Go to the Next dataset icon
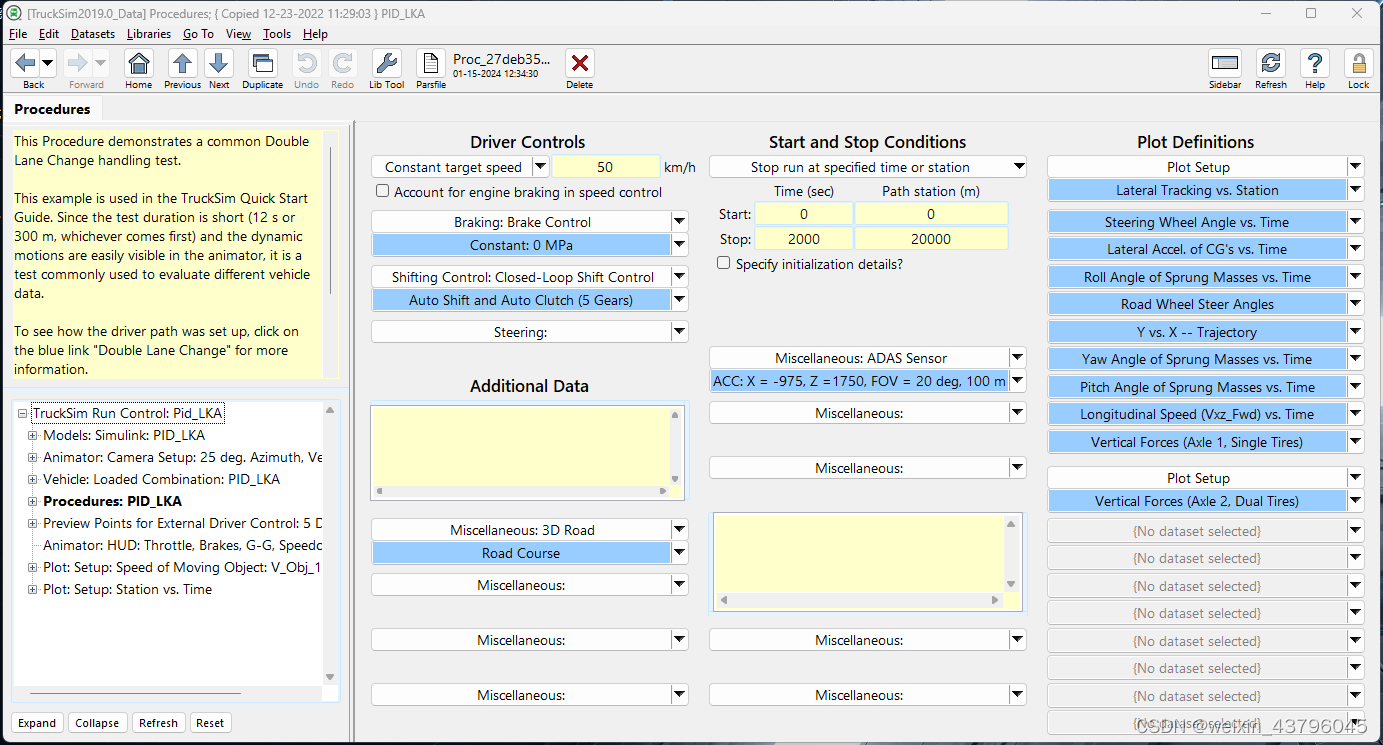This screenshot has height=745, width=1383. tap(219, 63)
